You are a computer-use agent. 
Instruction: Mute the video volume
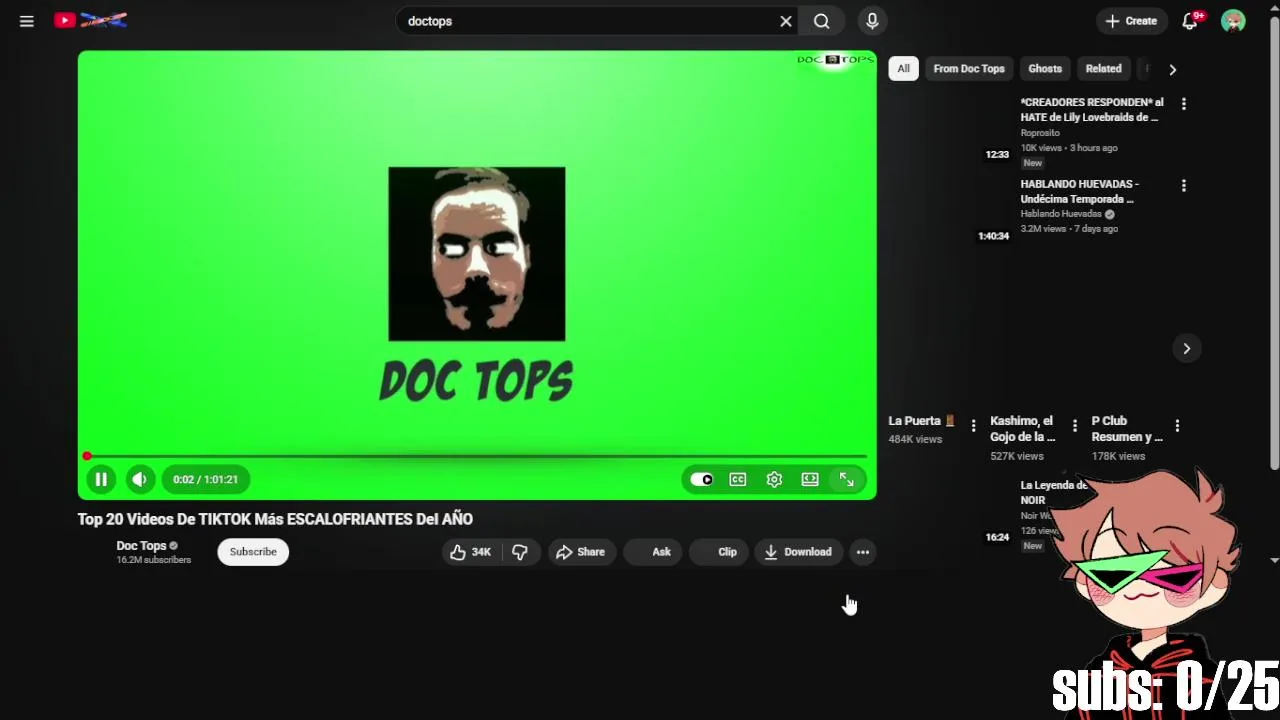click(139, 479)
